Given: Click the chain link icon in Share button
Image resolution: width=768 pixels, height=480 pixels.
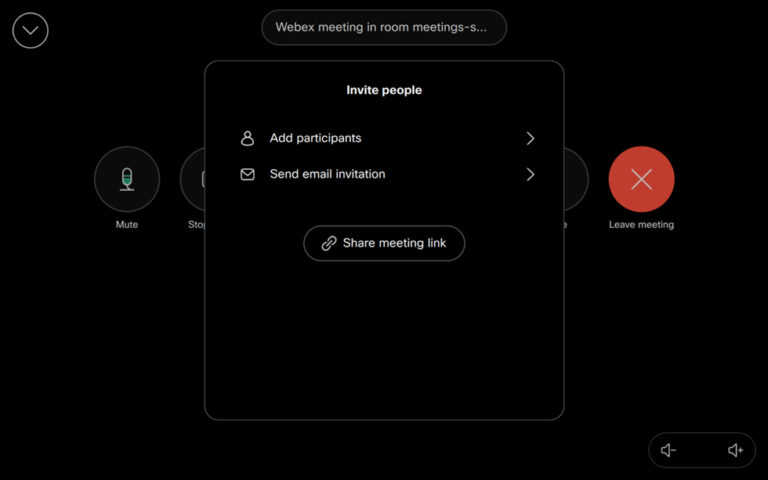Looking at the screenshot, I should (x=328, y=243).
